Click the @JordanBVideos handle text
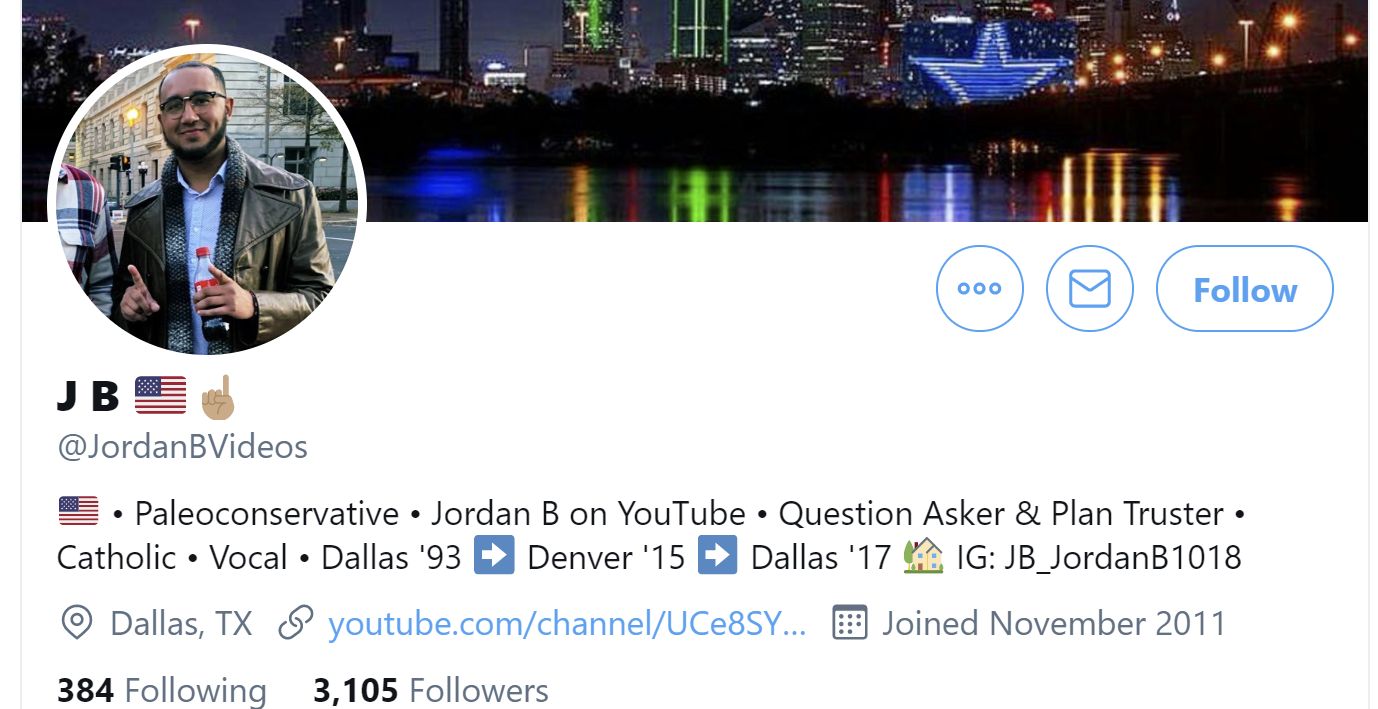The height and width of the screenshot is (709, 1378). click(x=183, y=446)
